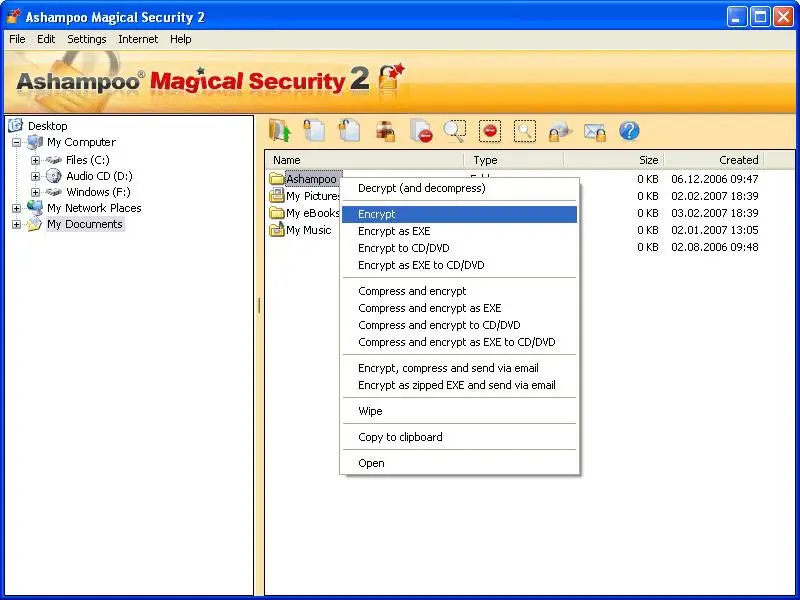Click the My Network Places globe icon
The image size is (800, 600).
[x=35, y=208]
